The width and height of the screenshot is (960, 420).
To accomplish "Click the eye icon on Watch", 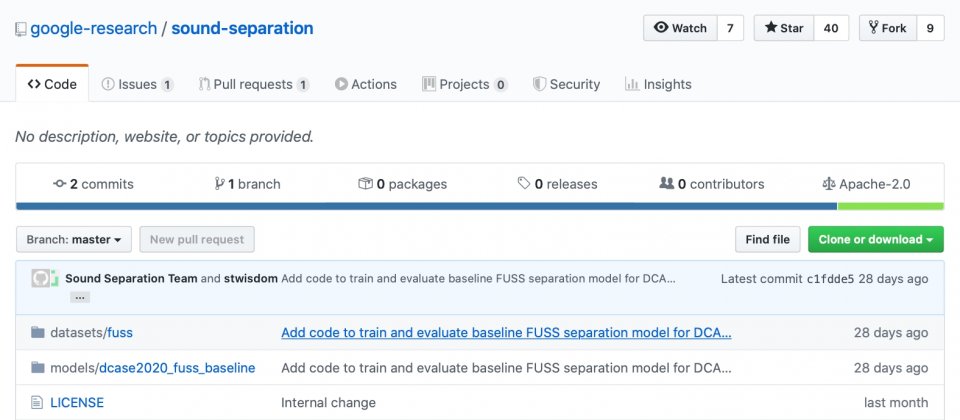I will pos(661,28).
